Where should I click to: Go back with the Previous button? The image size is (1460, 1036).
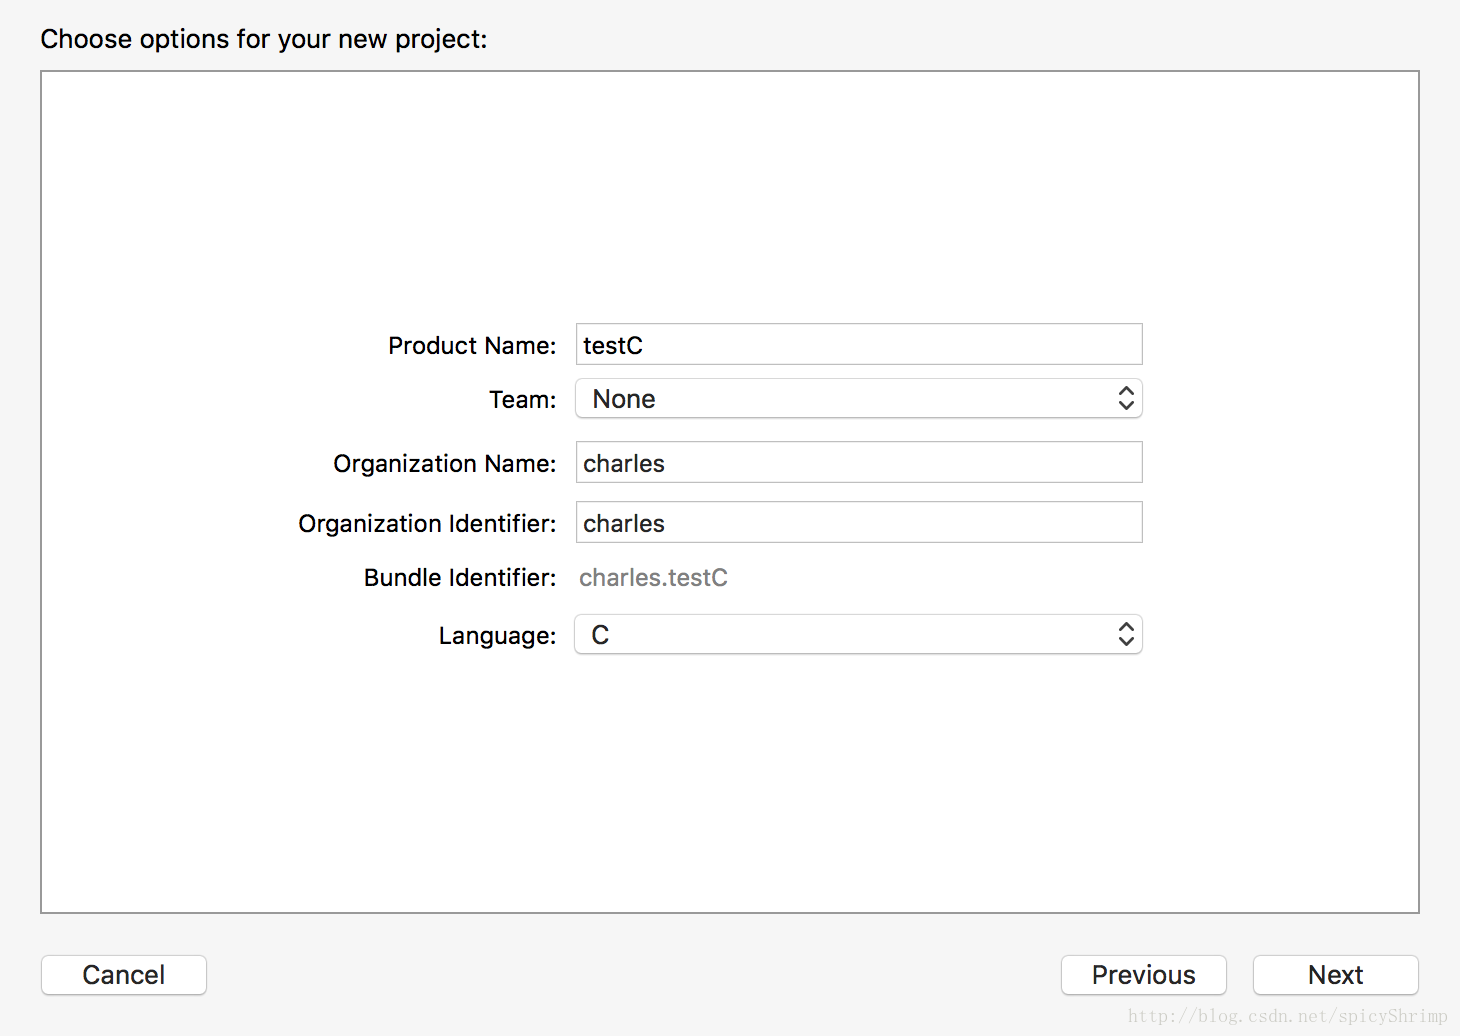click(x=1143, y=975)
